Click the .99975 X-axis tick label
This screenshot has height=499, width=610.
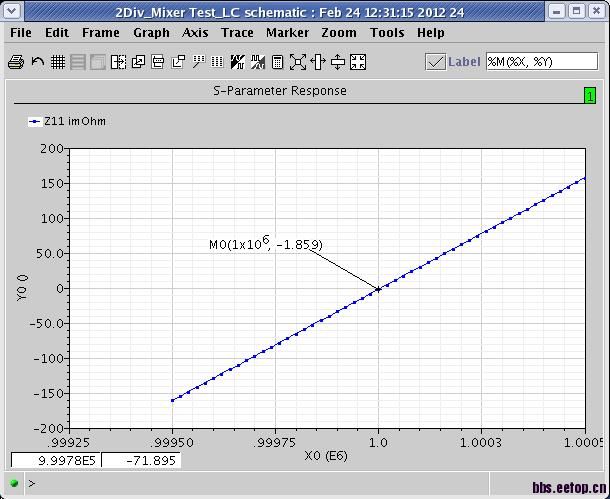(275, 442)
